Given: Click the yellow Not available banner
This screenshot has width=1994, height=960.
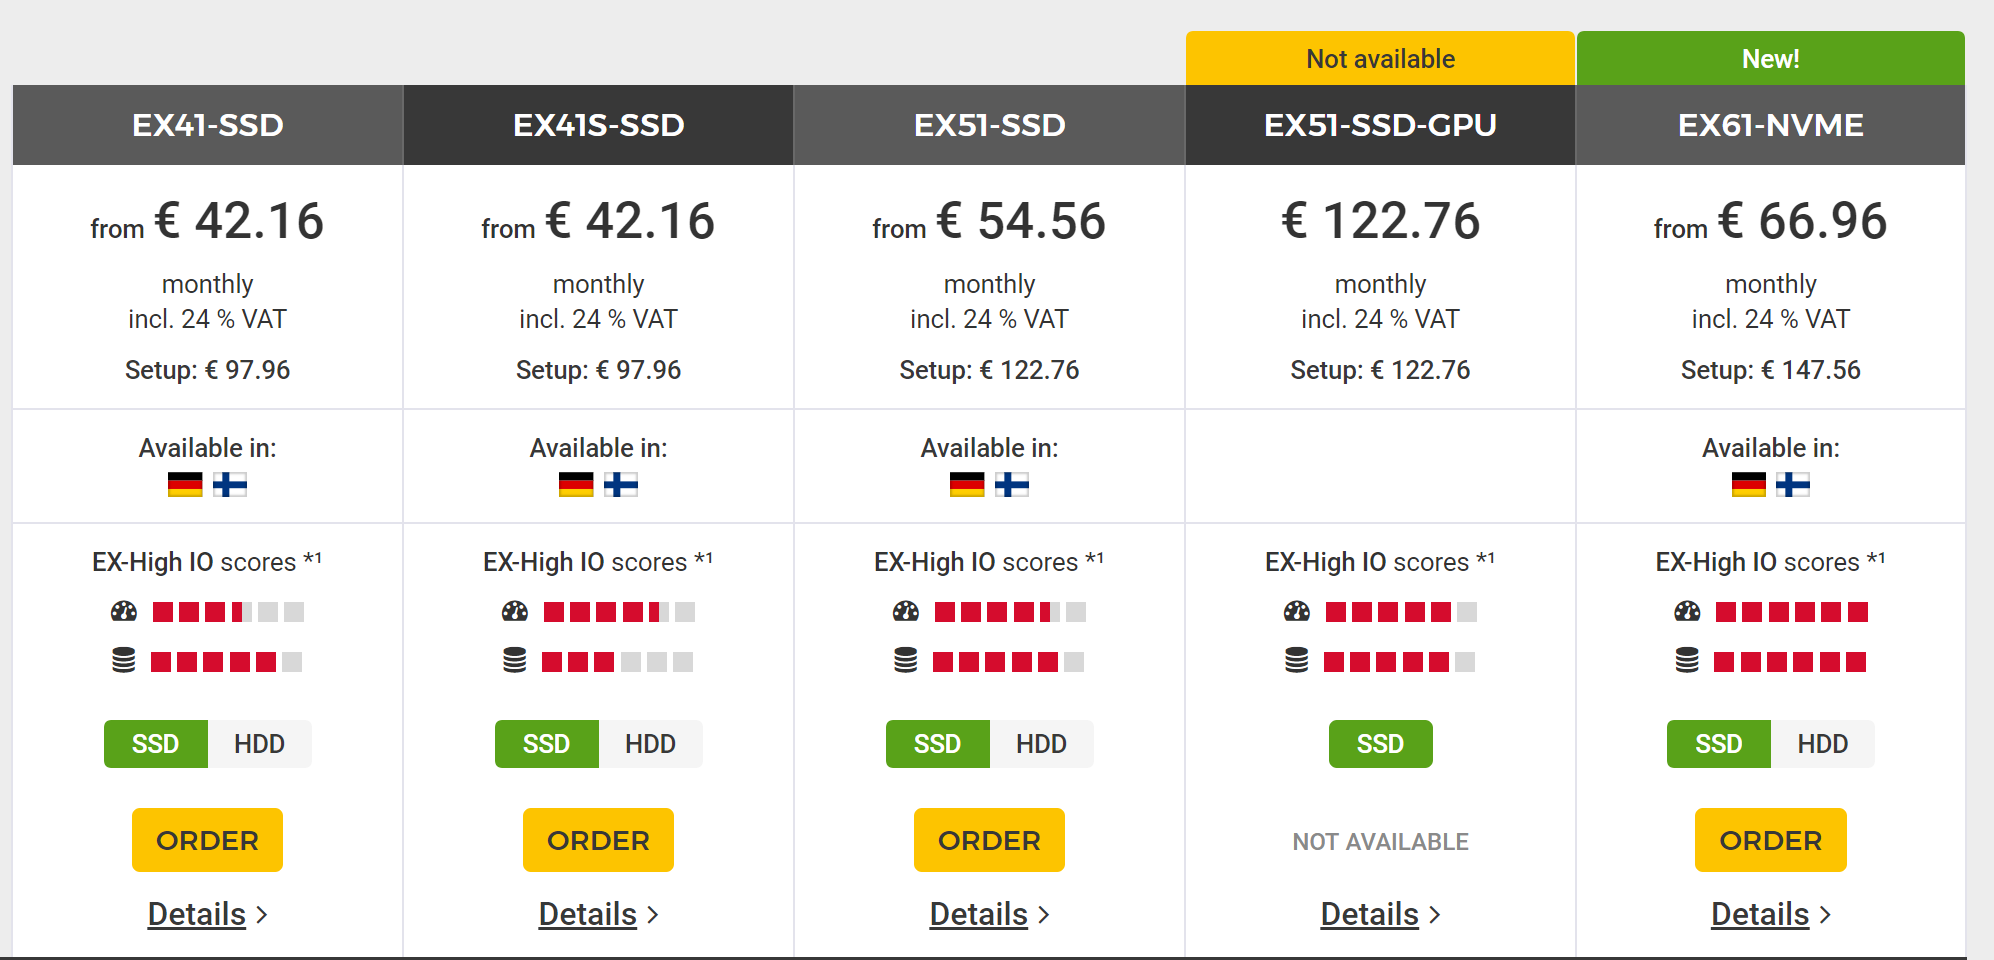Looking at the screenshot, I should click(1381, 58).
